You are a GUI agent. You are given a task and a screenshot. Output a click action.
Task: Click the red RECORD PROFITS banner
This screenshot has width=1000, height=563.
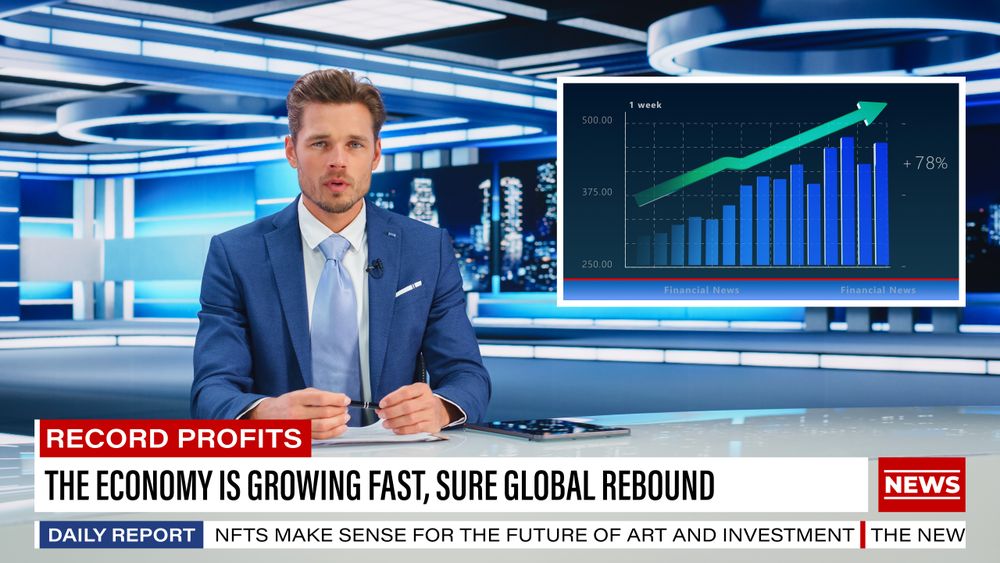pyautogui.click(x=175, y=439)
